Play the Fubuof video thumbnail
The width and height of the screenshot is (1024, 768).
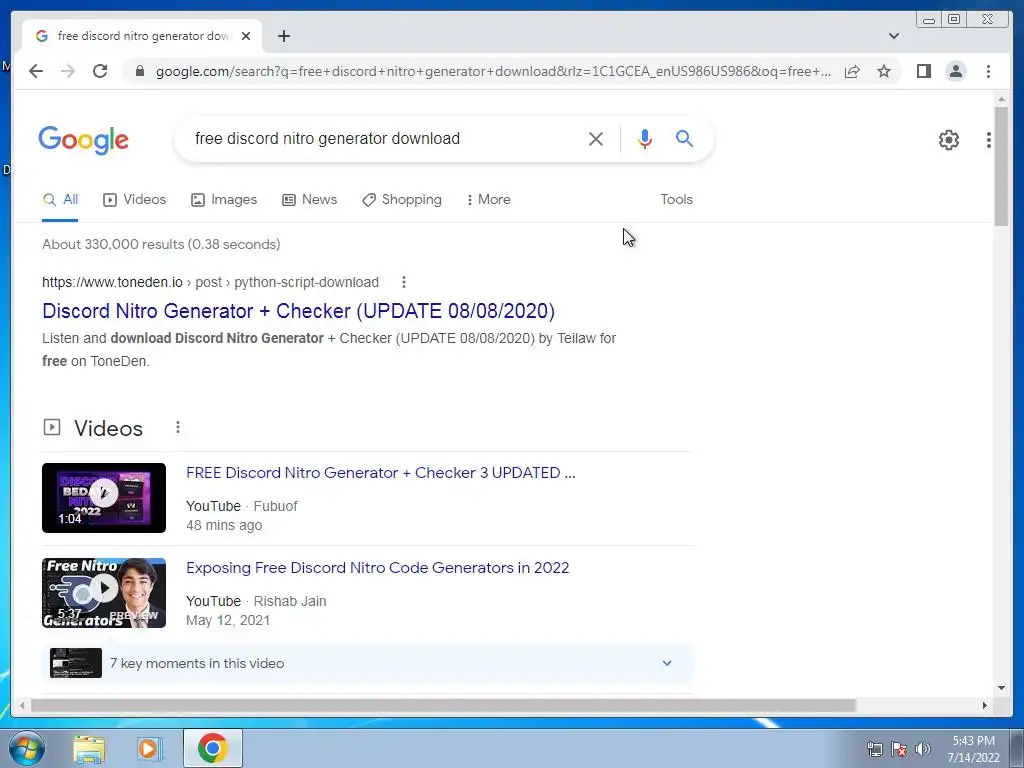pyautogui.click(x=104, y=498)
